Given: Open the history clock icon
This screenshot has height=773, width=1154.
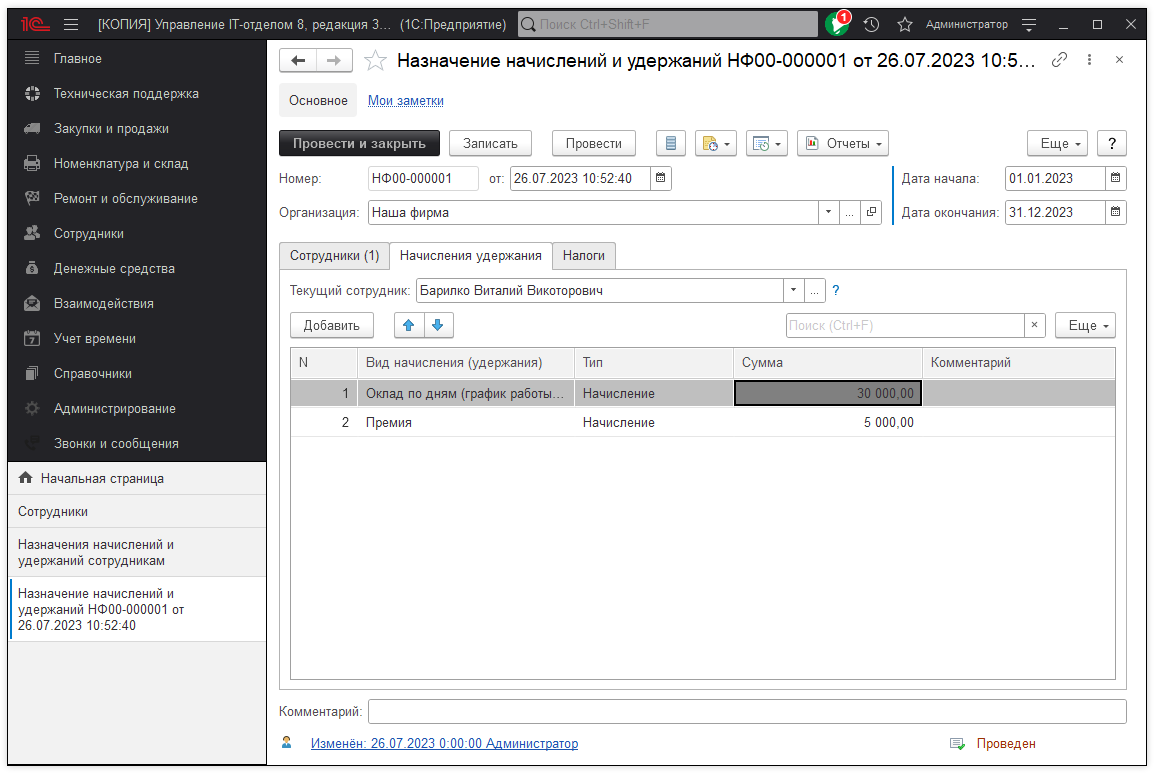Looking at the screenshot, I should coord(872,24).
